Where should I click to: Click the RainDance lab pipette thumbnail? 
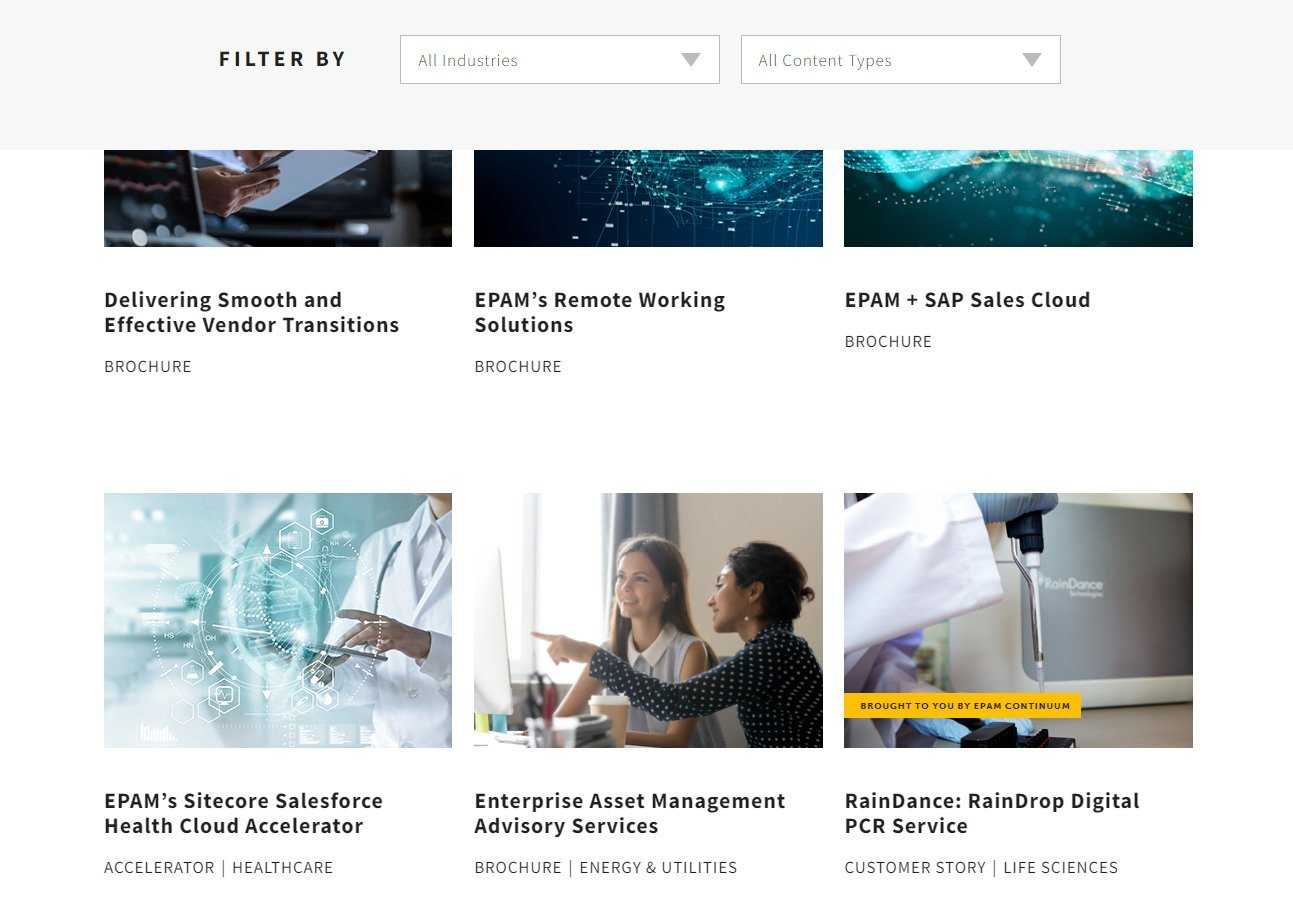click(1018, 620)
